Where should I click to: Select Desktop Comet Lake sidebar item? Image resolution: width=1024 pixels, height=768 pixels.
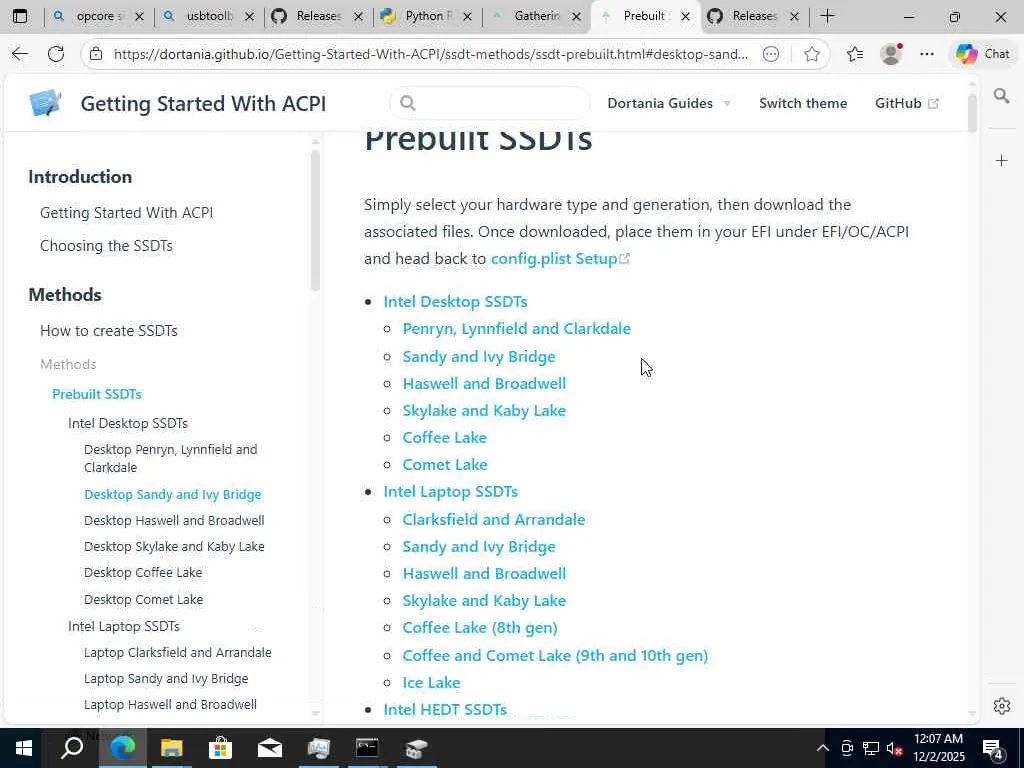point(143,600)
